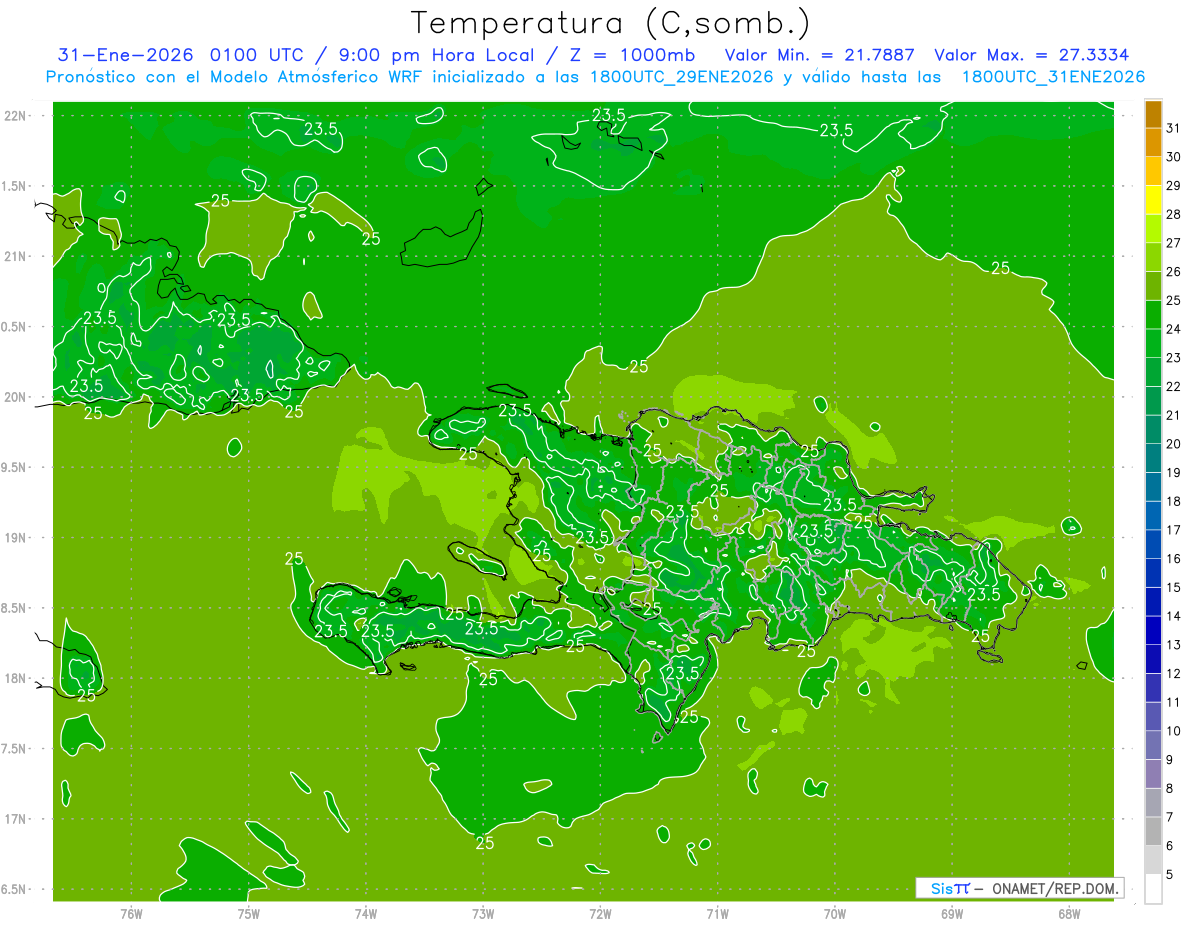The image size is (1200, 927).
Task: Click the '73W' longitude label
Action: point(483,914)
